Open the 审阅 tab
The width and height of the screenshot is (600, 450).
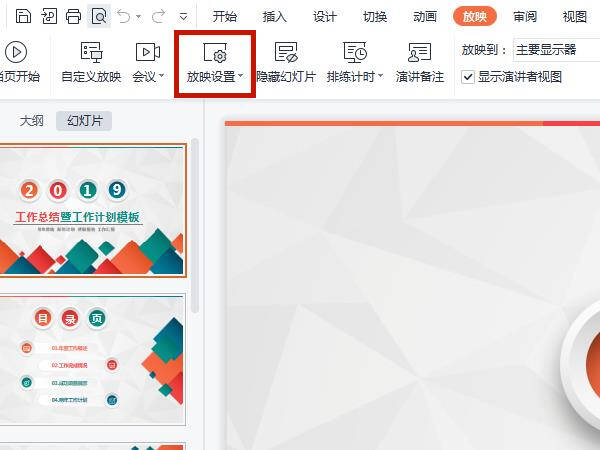(525, 16)
